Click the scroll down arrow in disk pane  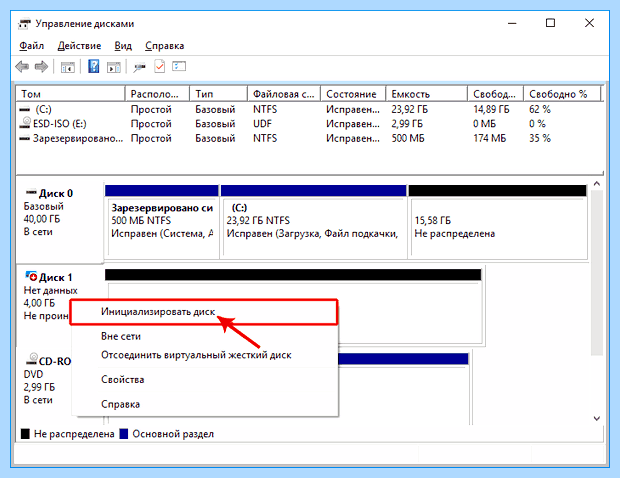(x=597, y=418)
